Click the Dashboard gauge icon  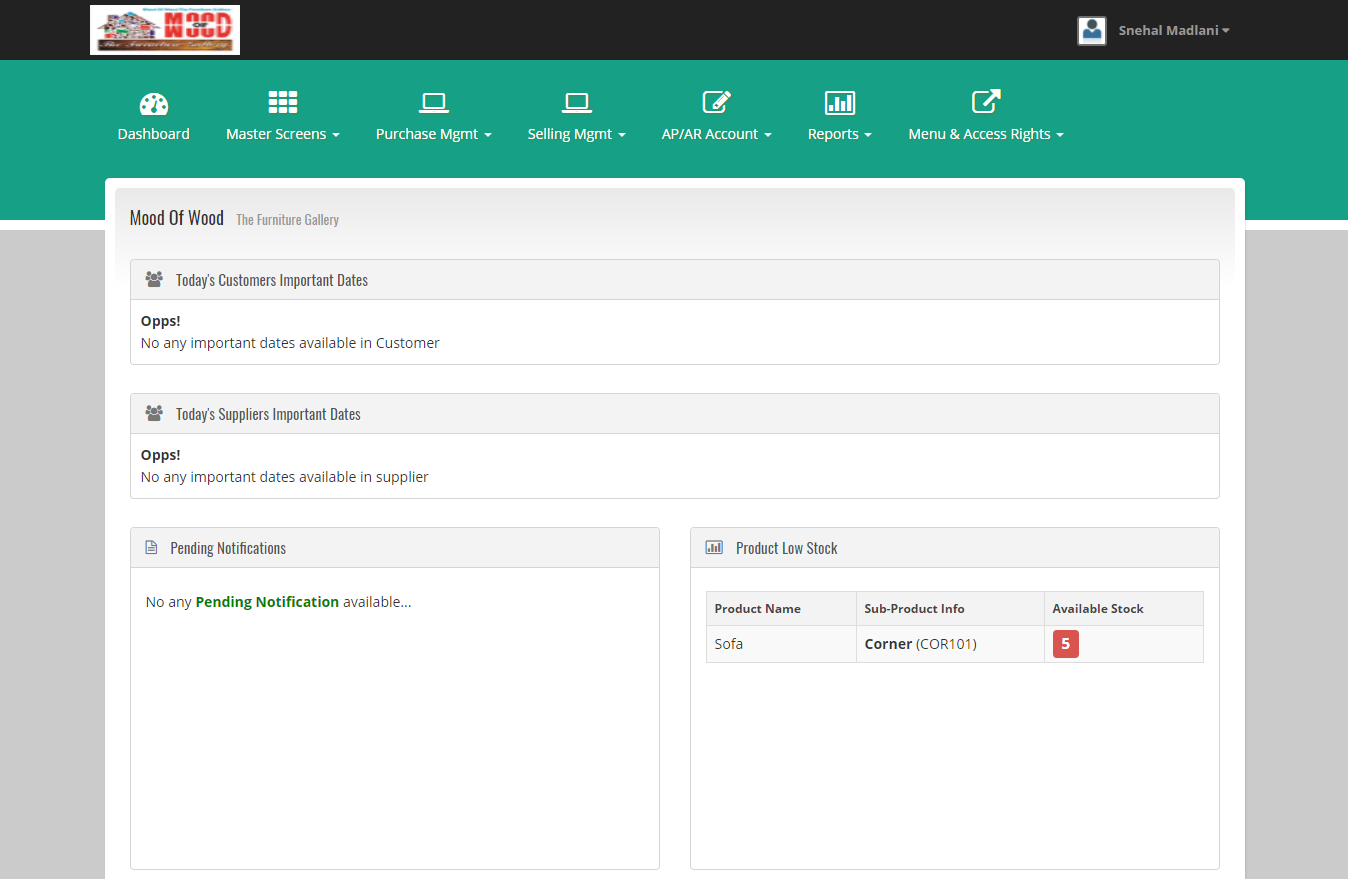pyautogui.click(x=154, y=103)
